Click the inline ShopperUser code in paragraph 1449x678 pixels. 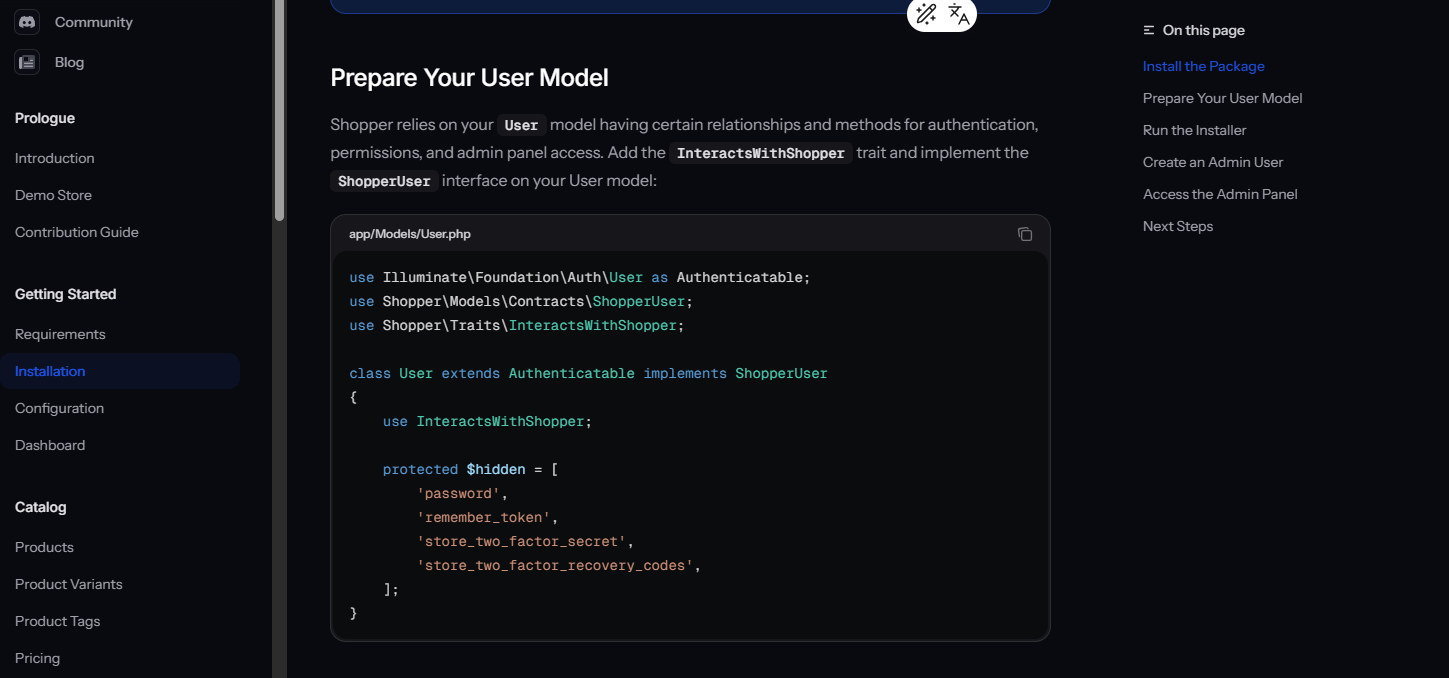(x=384, y=181)
